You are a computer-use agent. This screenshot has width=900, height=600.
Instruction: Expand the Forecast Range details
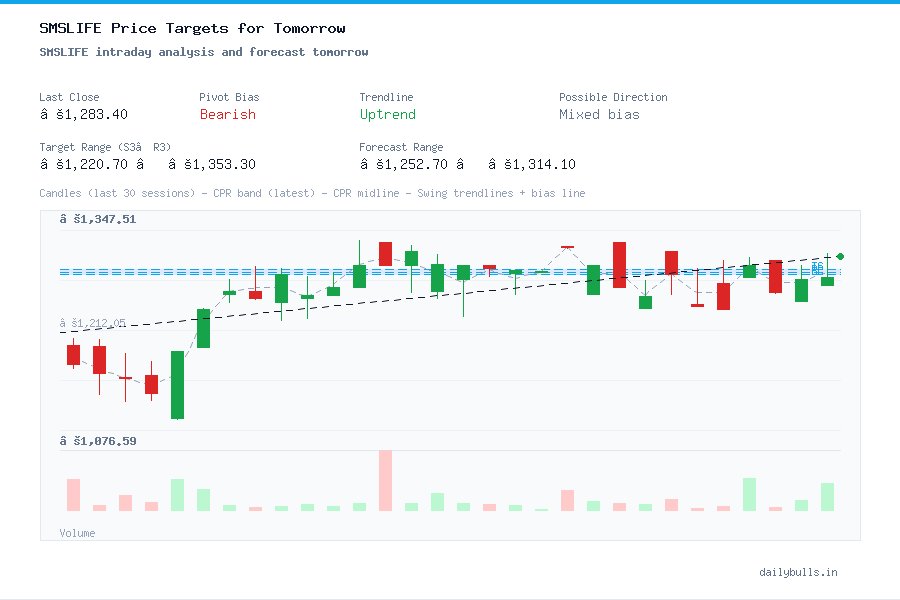[x=401, y=146]
